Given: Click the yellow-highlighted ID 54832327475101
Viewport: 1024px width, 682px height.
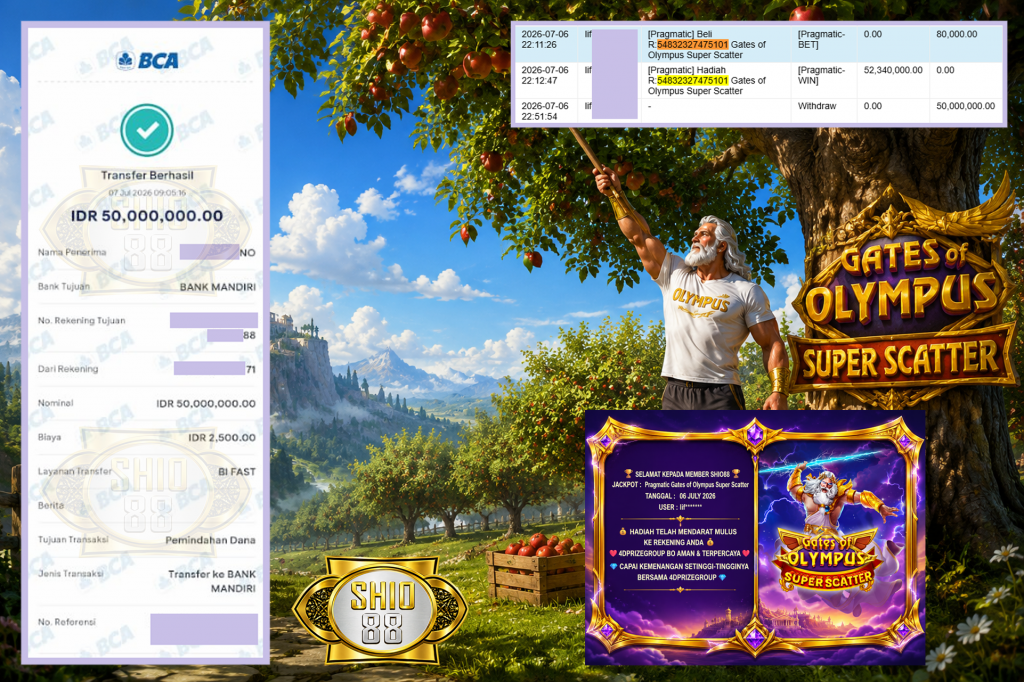Looking at the screenshot, I should tap(692, 80).
